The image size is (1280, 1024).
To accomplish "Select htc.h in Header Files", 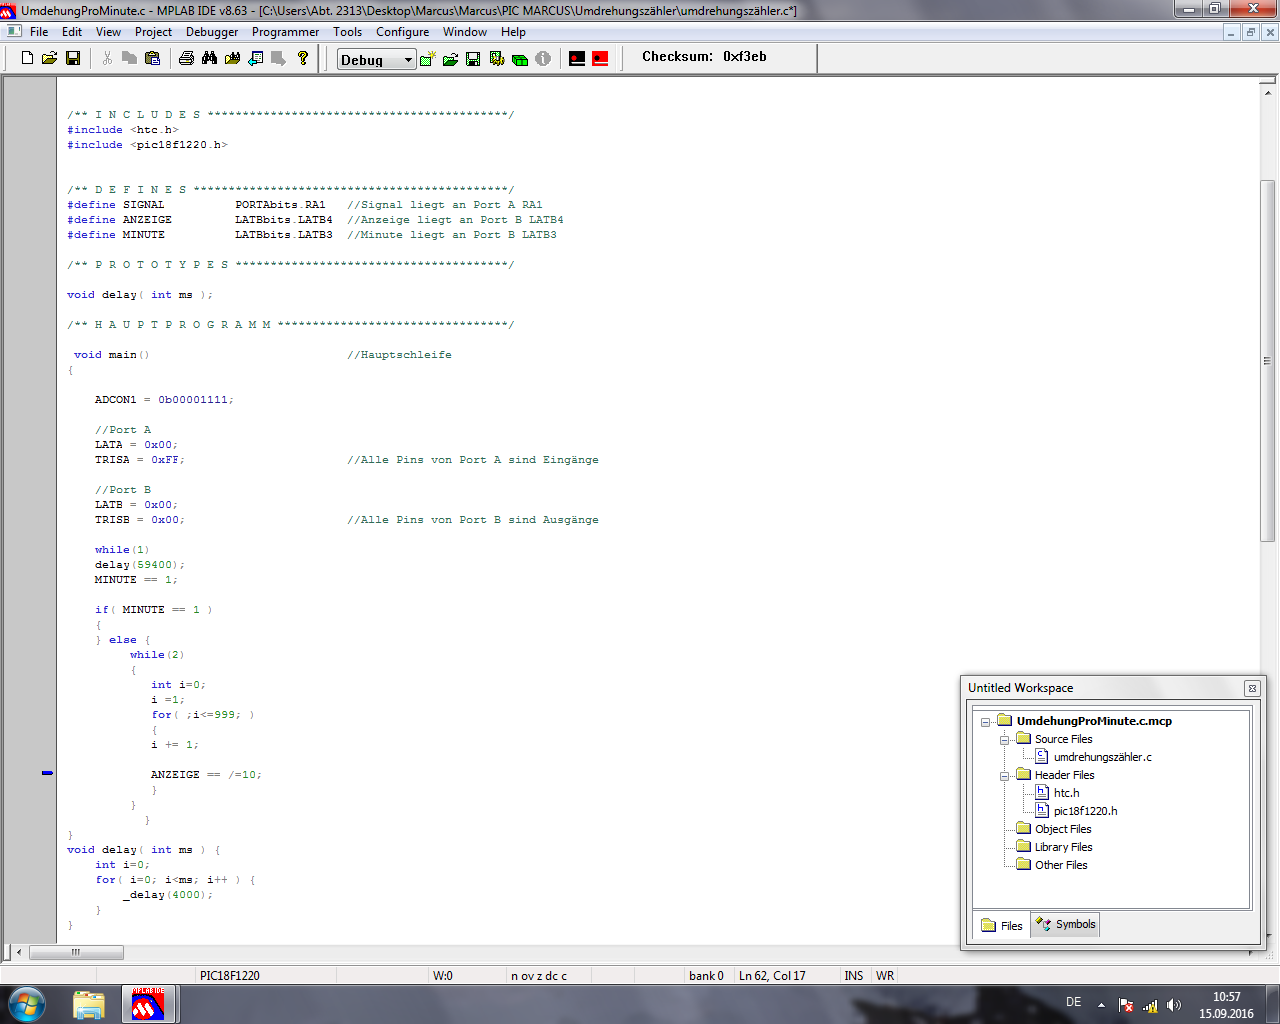I will (x=1066, y=793).
